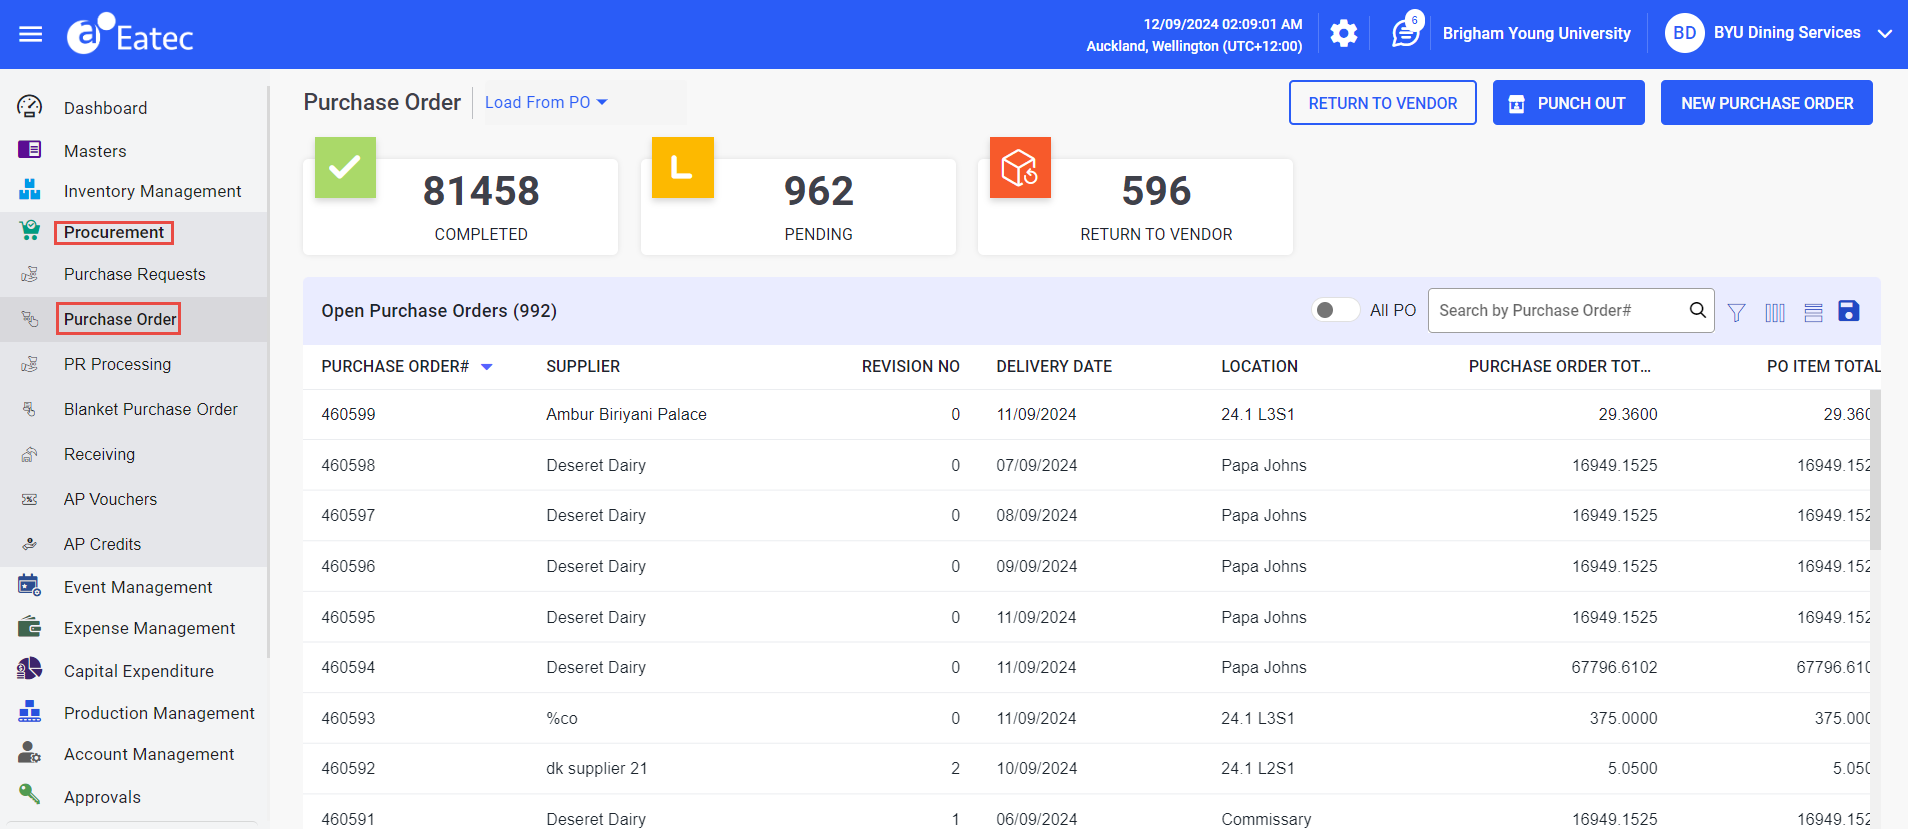Go to Receiving in the sidebar
Image resolution: width=1908 pixels, height=829 pixels.
tap(99, 454)
